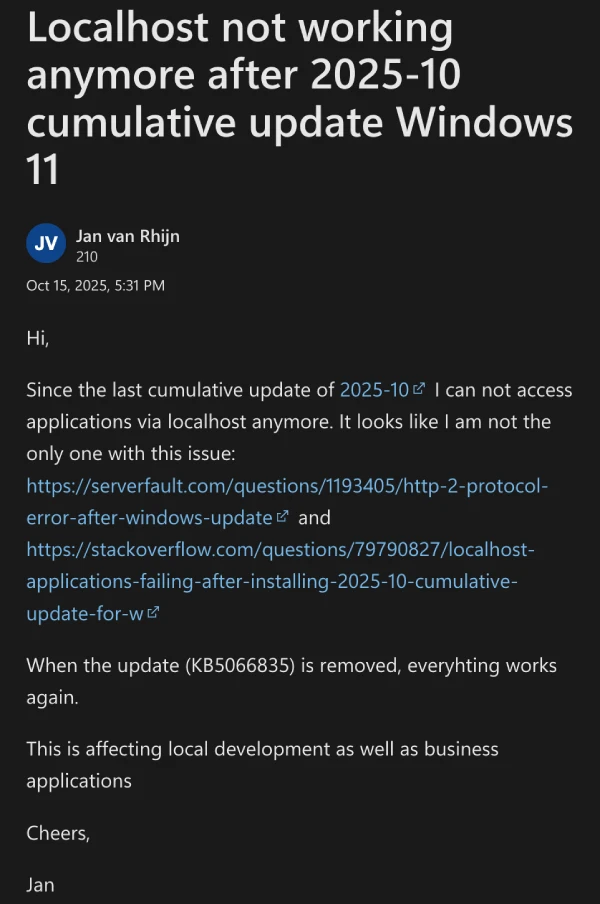The image size is (600, 904).
Task: Open Jan van Rhijn's profile name
Action: (x=128, y=236)
